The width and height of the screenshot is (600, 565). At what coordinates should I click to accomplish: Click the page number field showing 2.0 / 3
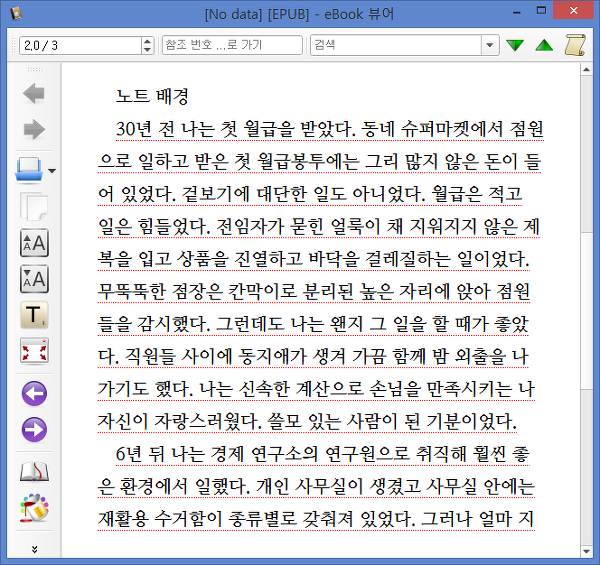[x=80, y=46]
